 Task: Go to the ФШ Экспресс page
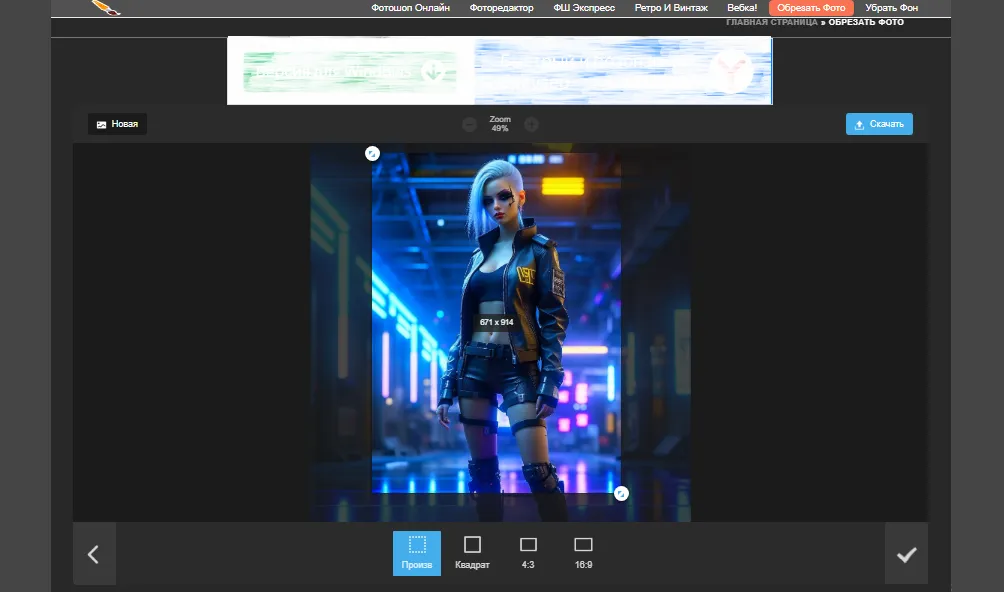point(584,8)
